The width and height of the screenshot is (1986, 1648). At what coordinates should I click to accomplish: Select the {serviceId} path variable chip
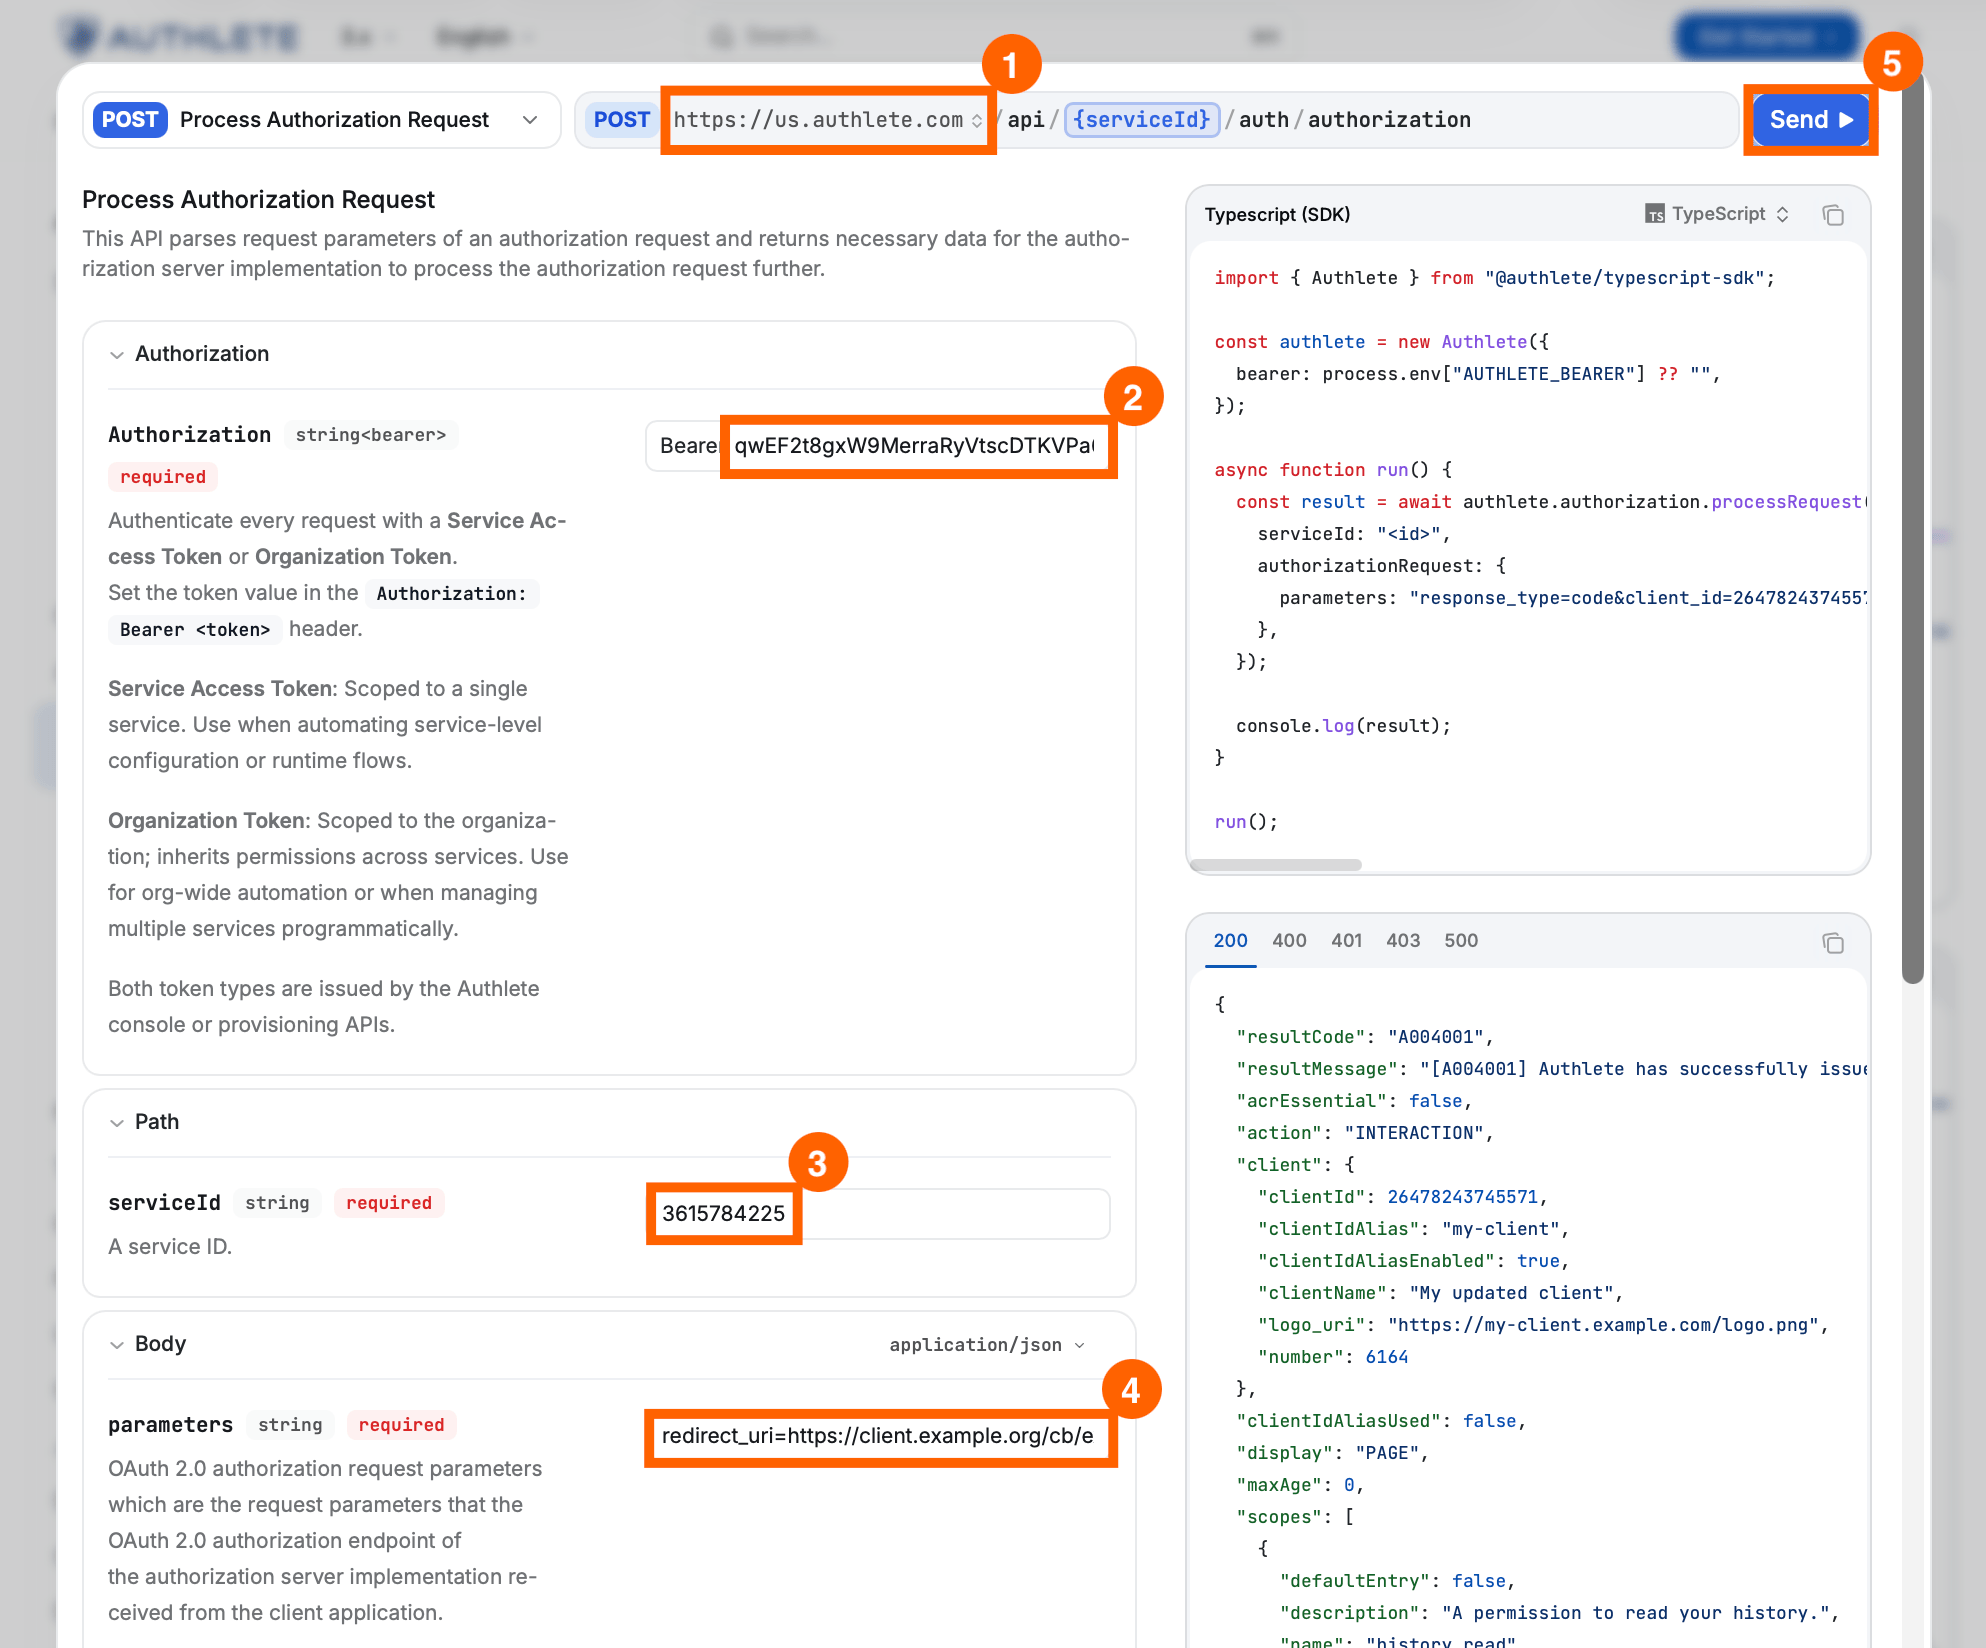1142,120
